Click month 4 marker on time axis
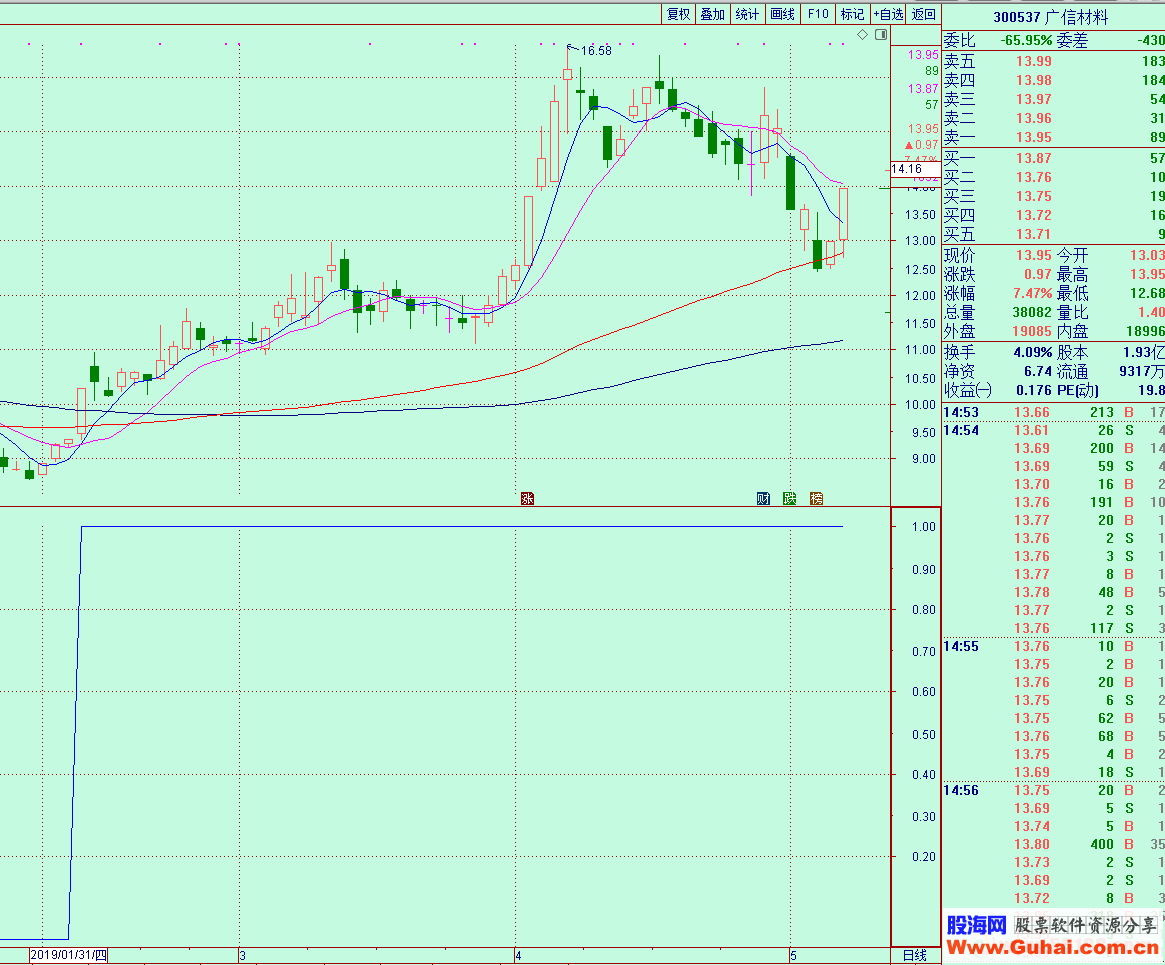 tap(519, 956)
